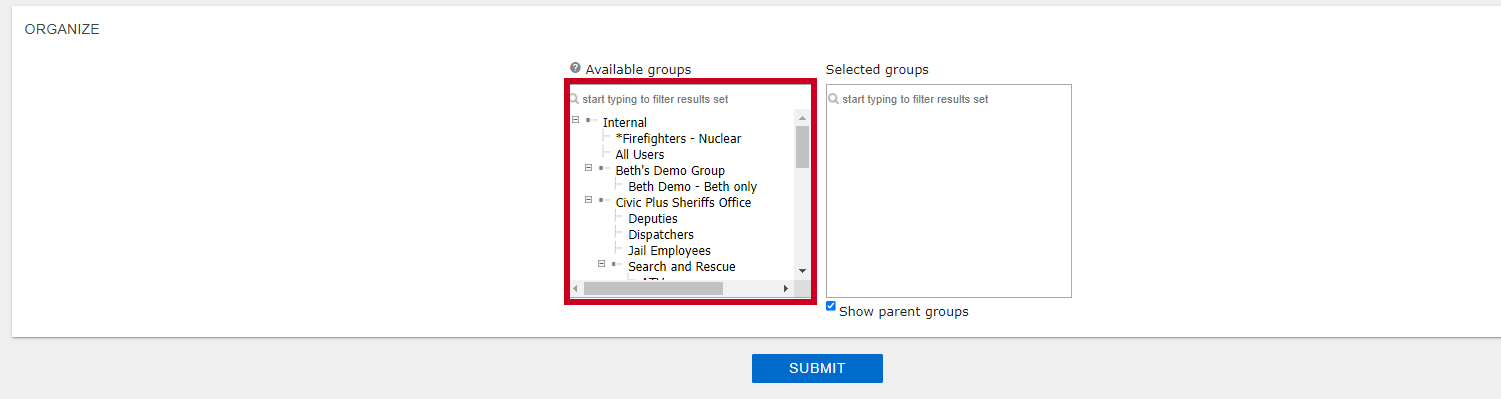Viewport: 1501px width, 399px height.
Task: Select Civic Plus Sheriffs Office group
Action: [683, 203]
